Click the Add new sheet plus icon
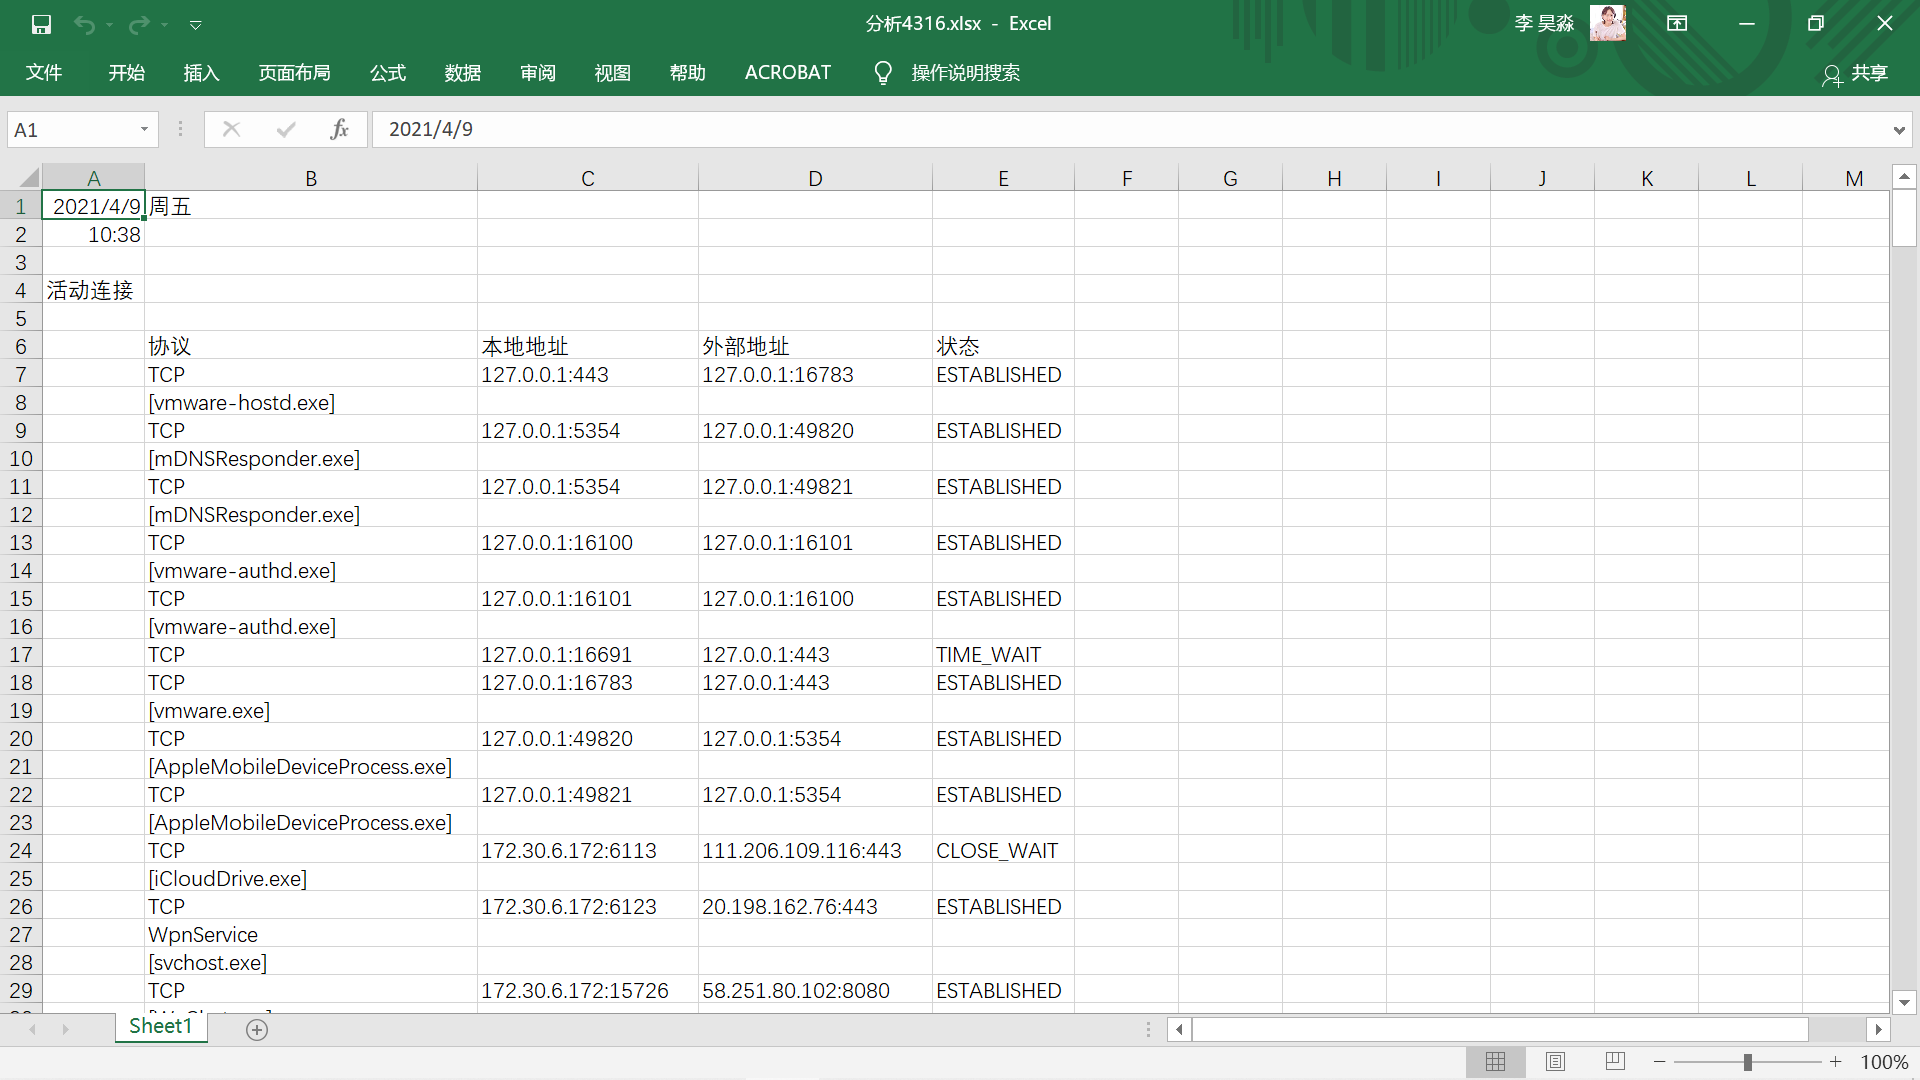 [257, 1030]
